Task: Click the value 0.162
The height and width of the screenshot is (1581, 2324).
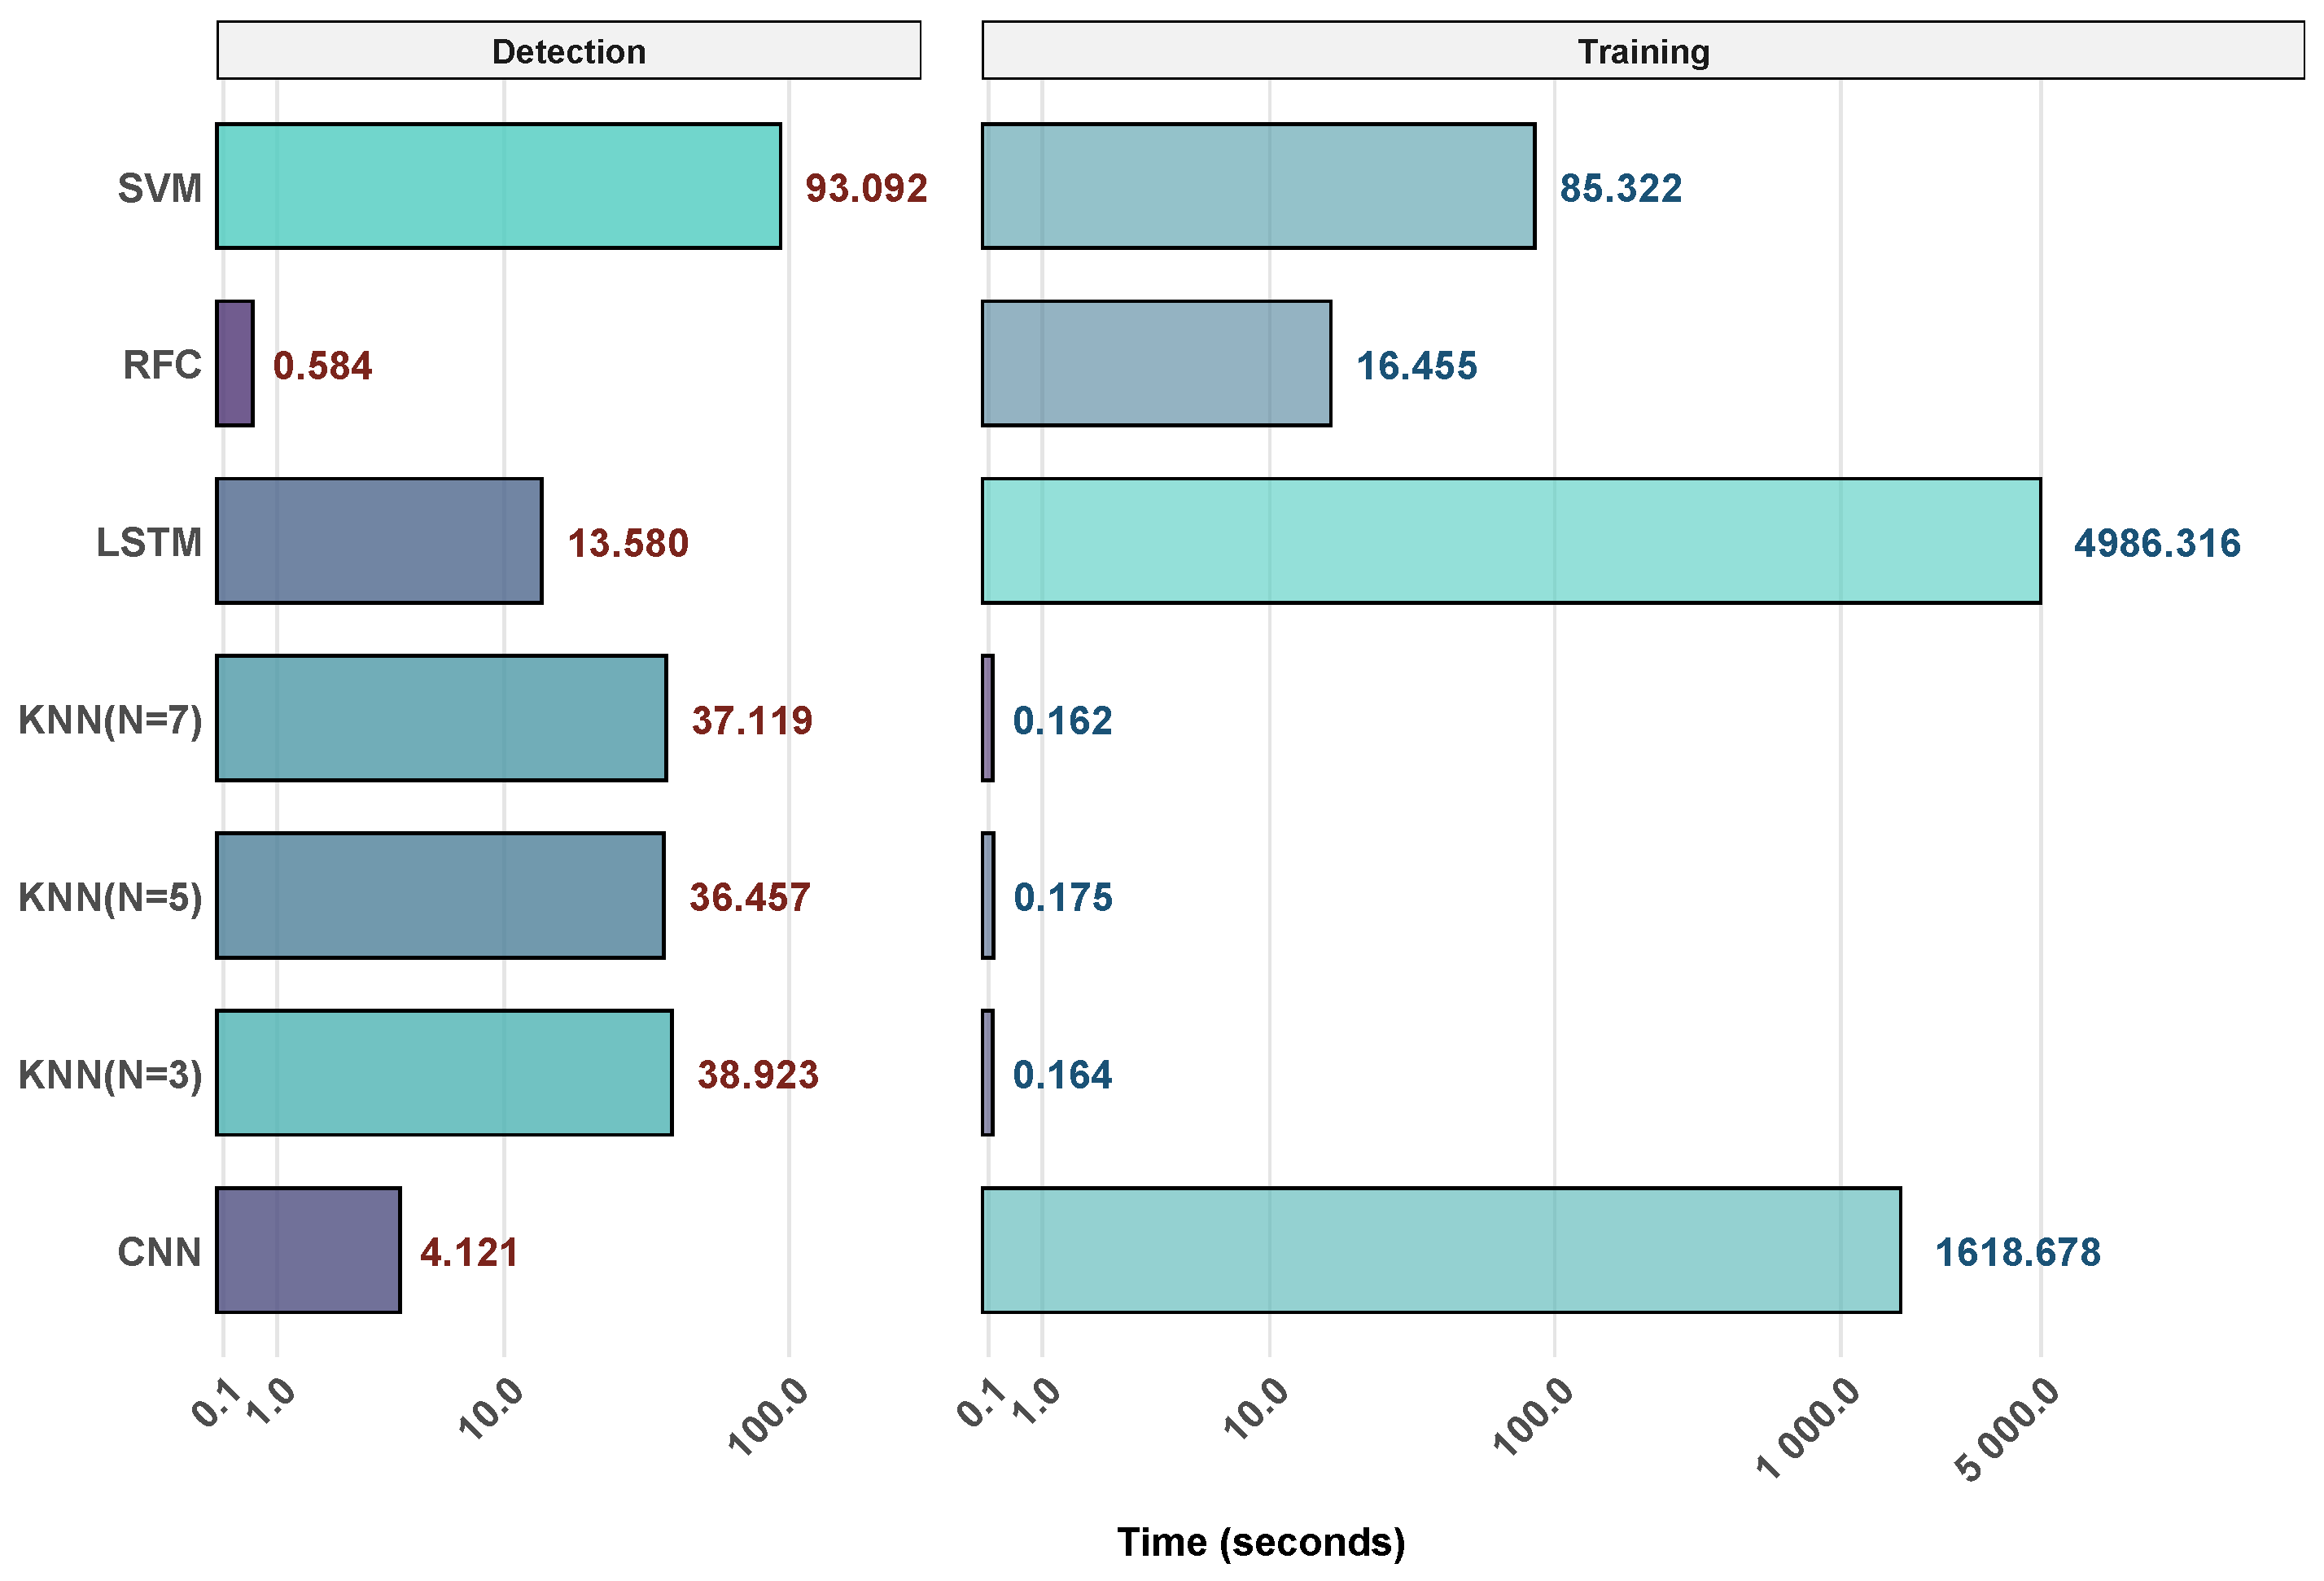Action: pyautogui.click(x=1062, y=720)
